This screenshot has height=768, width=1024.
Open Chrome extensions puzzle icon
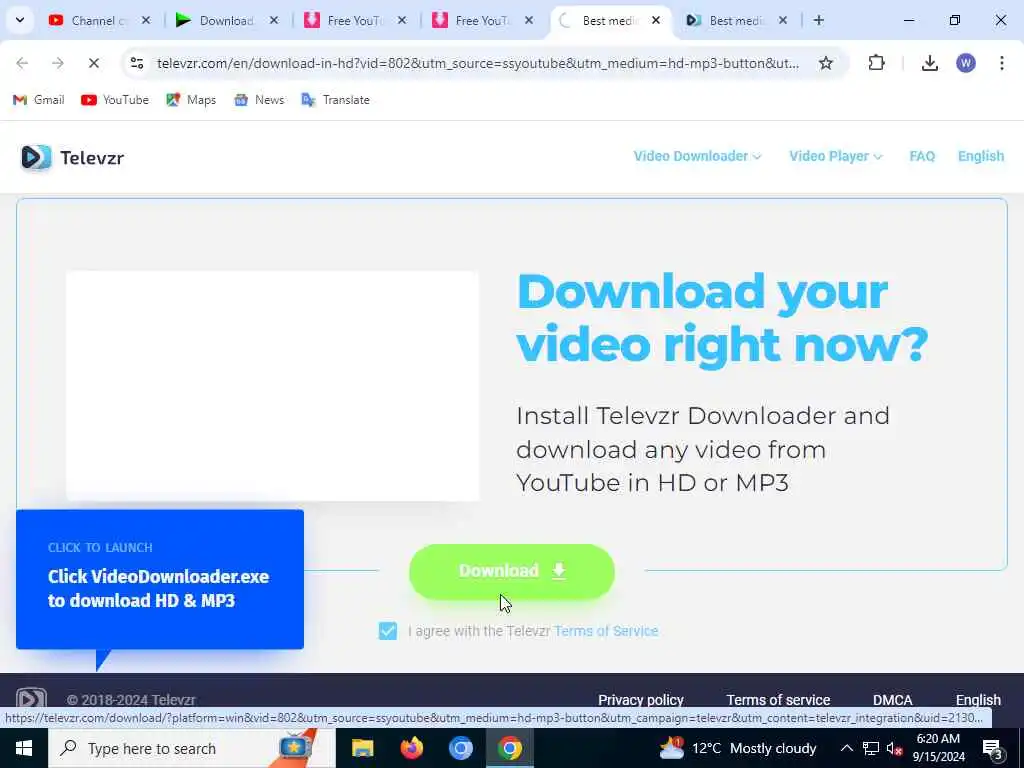[x=876, y=63]
